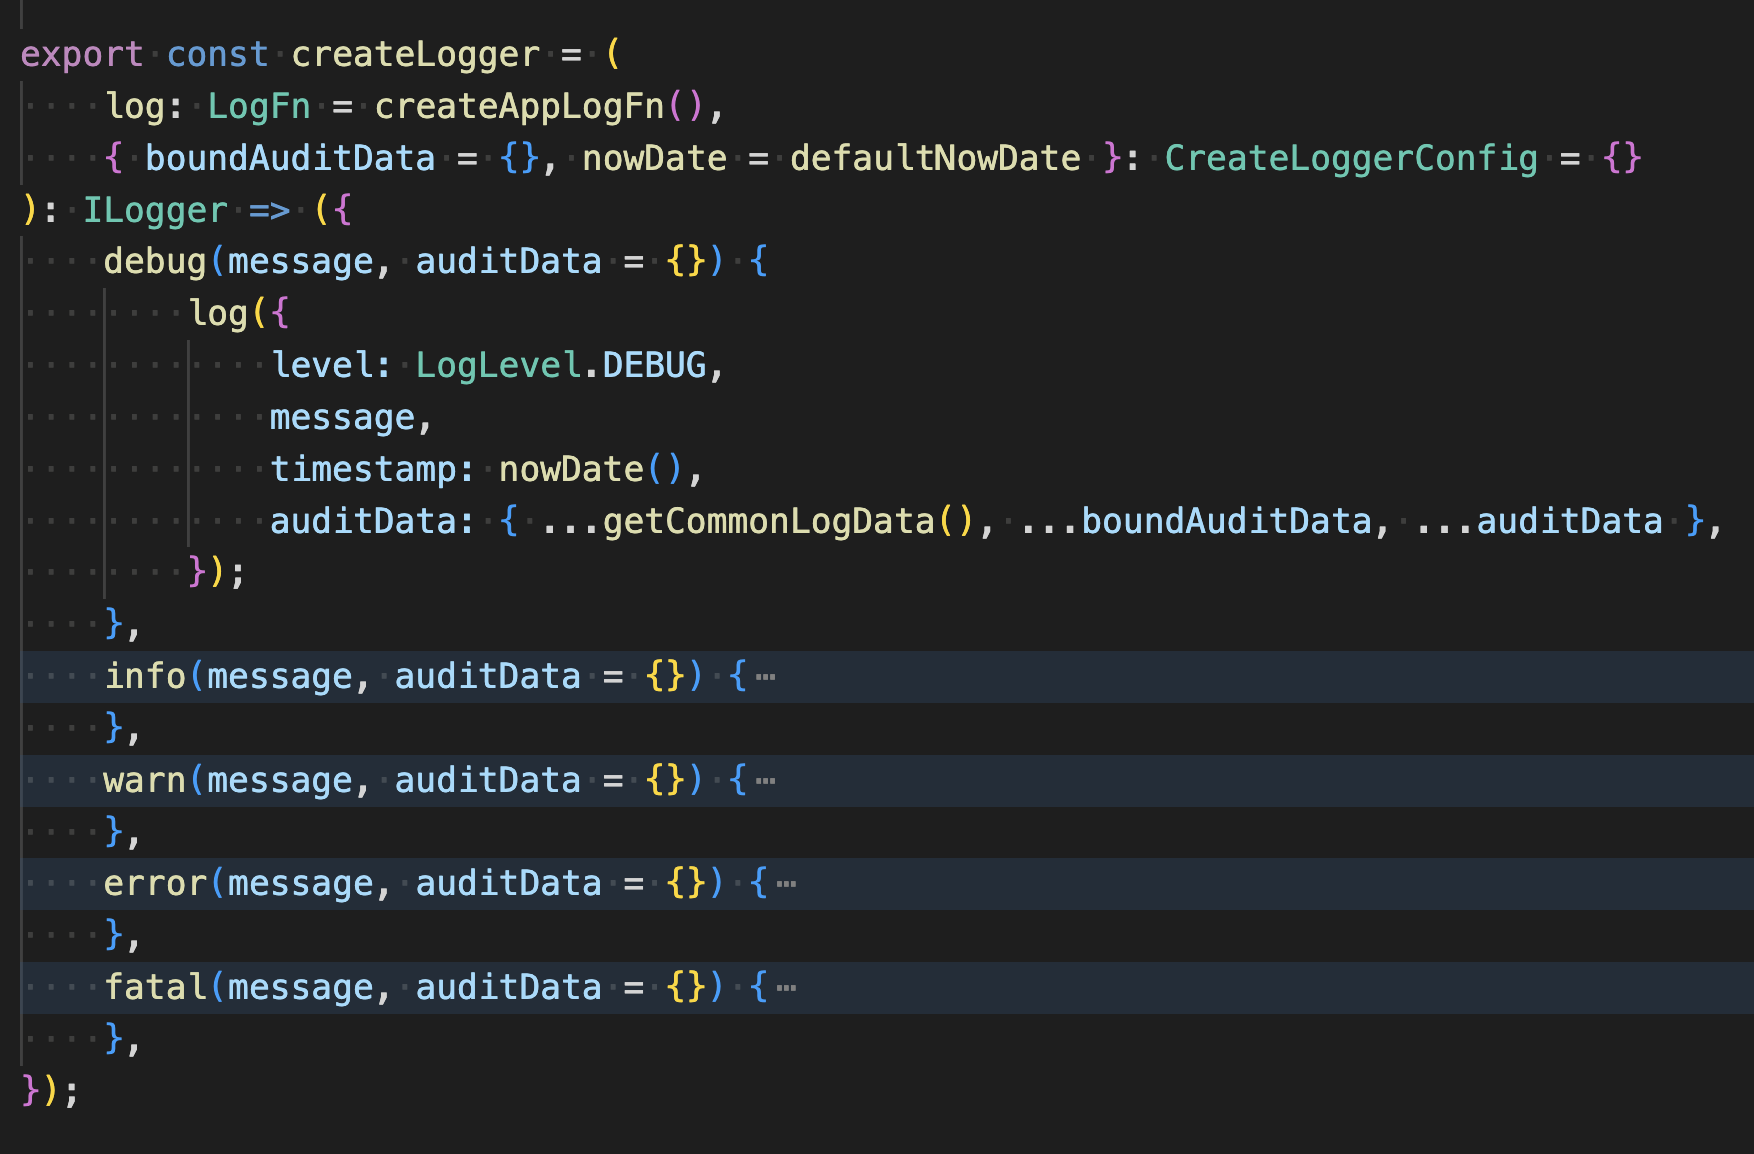
Task: Click ...boundAuditData spread in auditData object
Action: (1196, 522)
